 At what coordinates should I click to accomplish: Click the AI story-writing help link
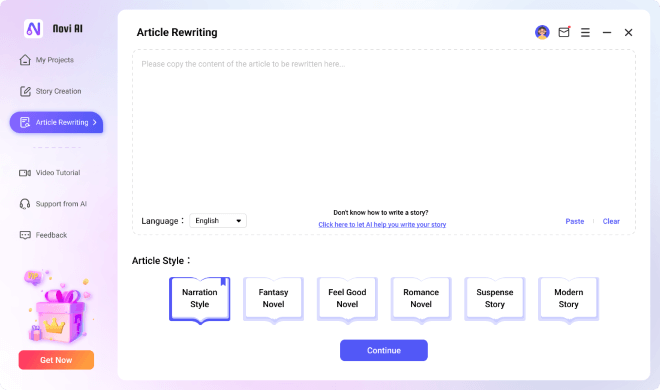pyautogui.click(x=382, y=225)
